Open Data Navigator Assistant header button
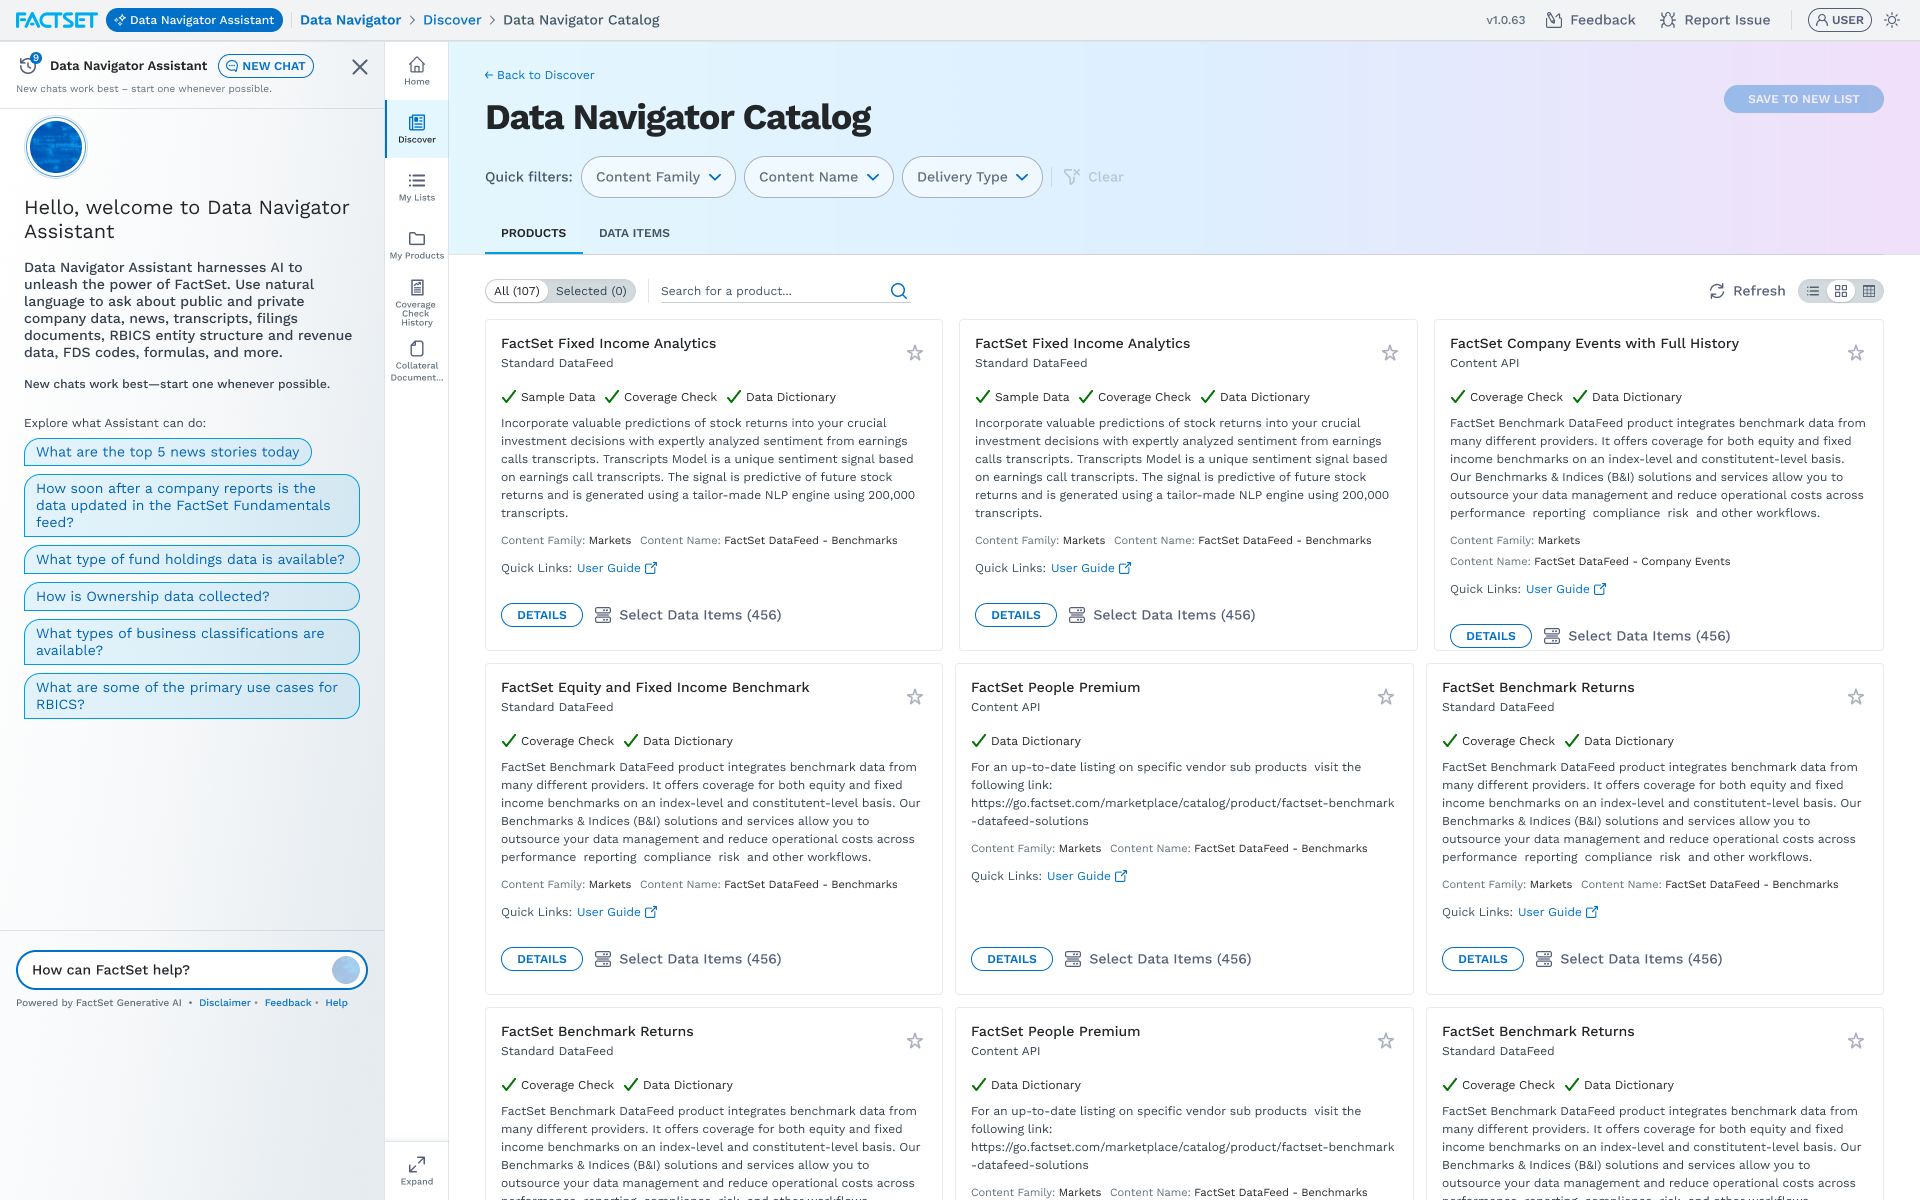 pyautogui.click(x=194, y=20)
